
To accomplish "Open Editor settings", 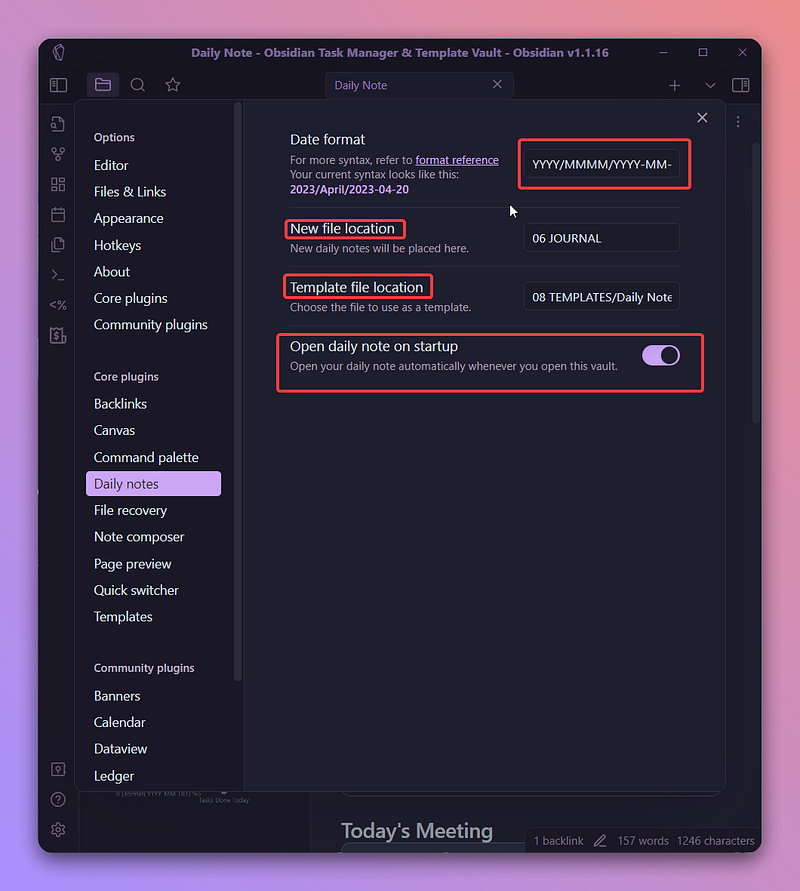I will (x=111, y=165).
